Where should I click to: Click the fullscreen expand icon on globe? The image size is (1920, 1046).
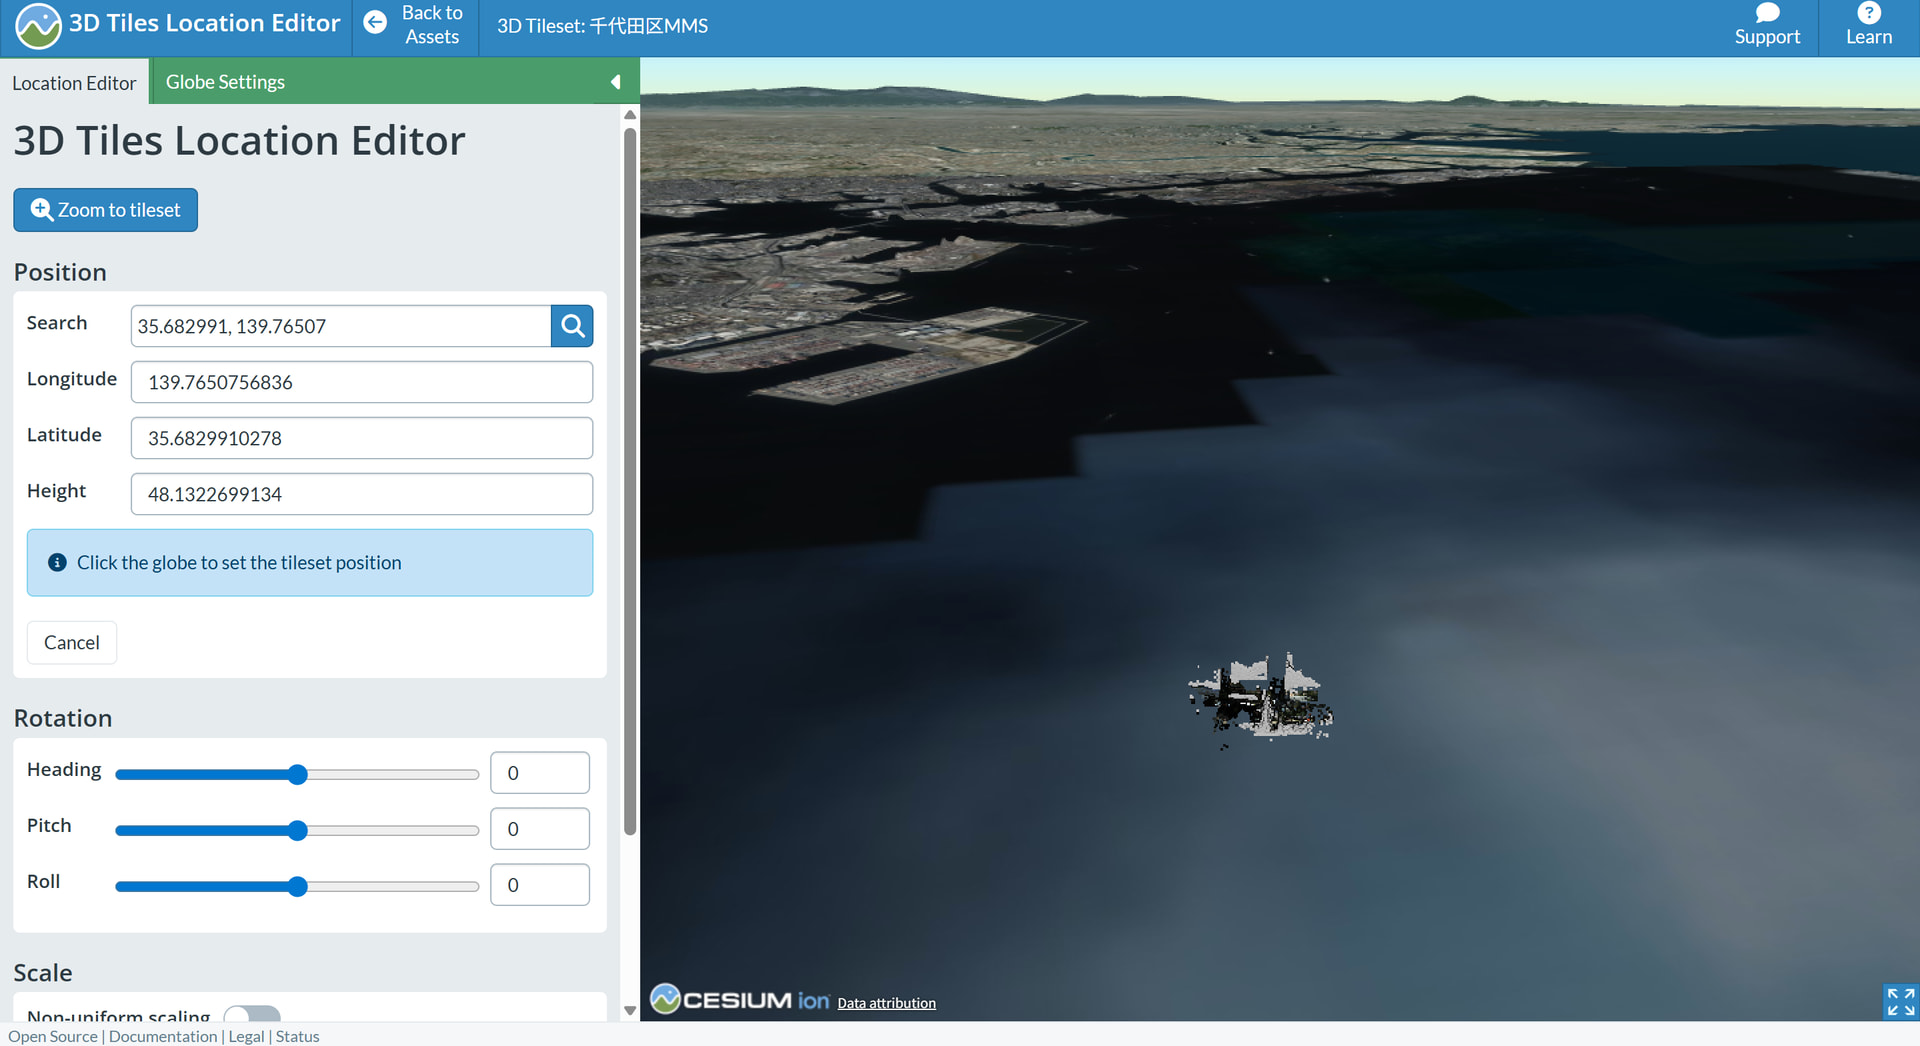[x=1900, y=1001]
